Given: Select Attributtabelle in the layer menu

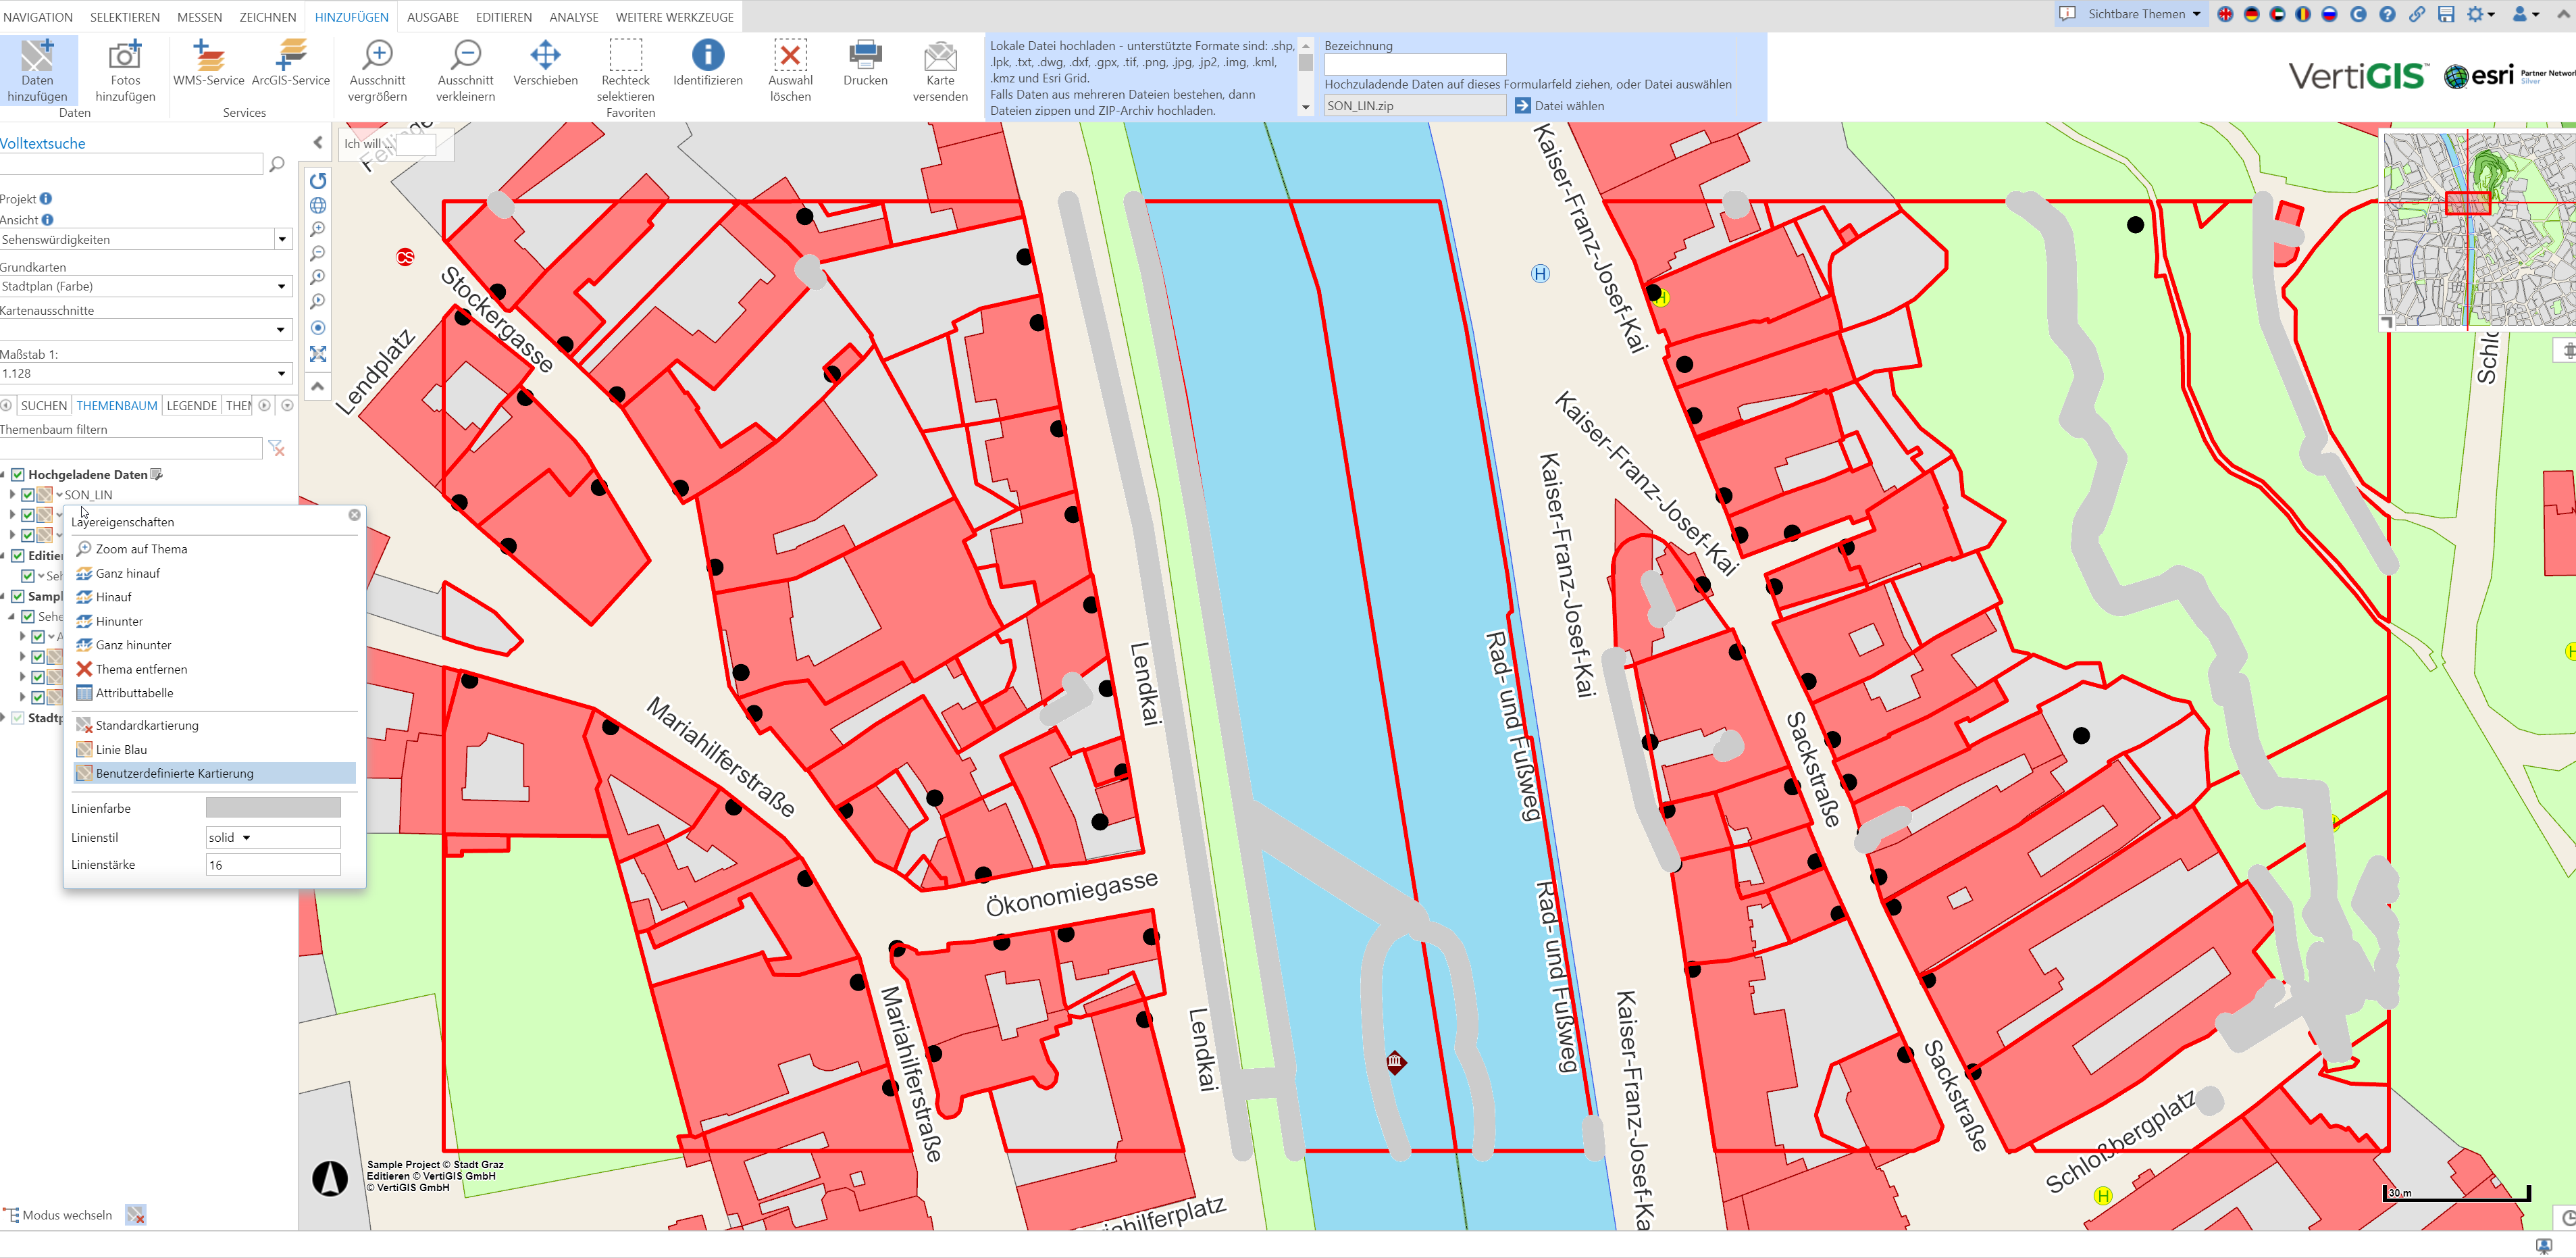Looking at the screenshot, I should pyautogui.click(x=134, y=692).
